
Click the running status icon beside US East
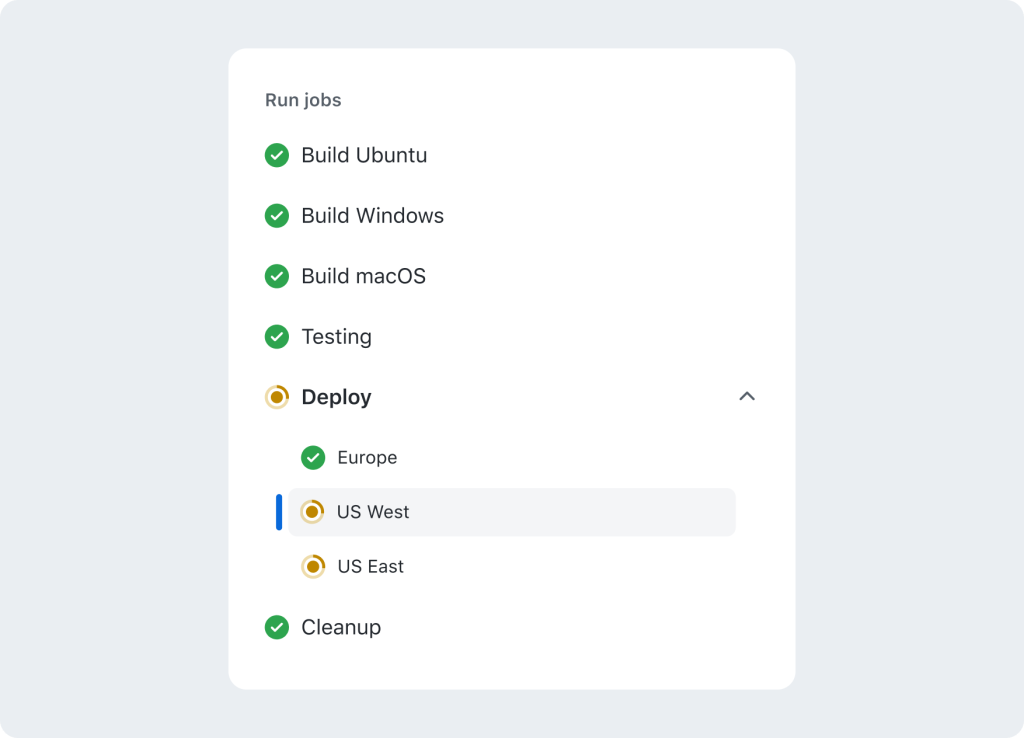point(313,566)
